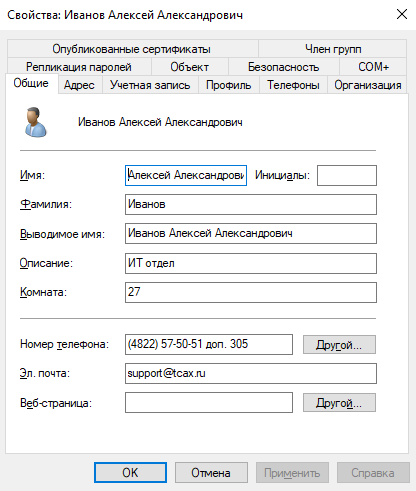Open the Репликация паролей tab
Viewport: 416px width, 491px height.
(79, 67)
